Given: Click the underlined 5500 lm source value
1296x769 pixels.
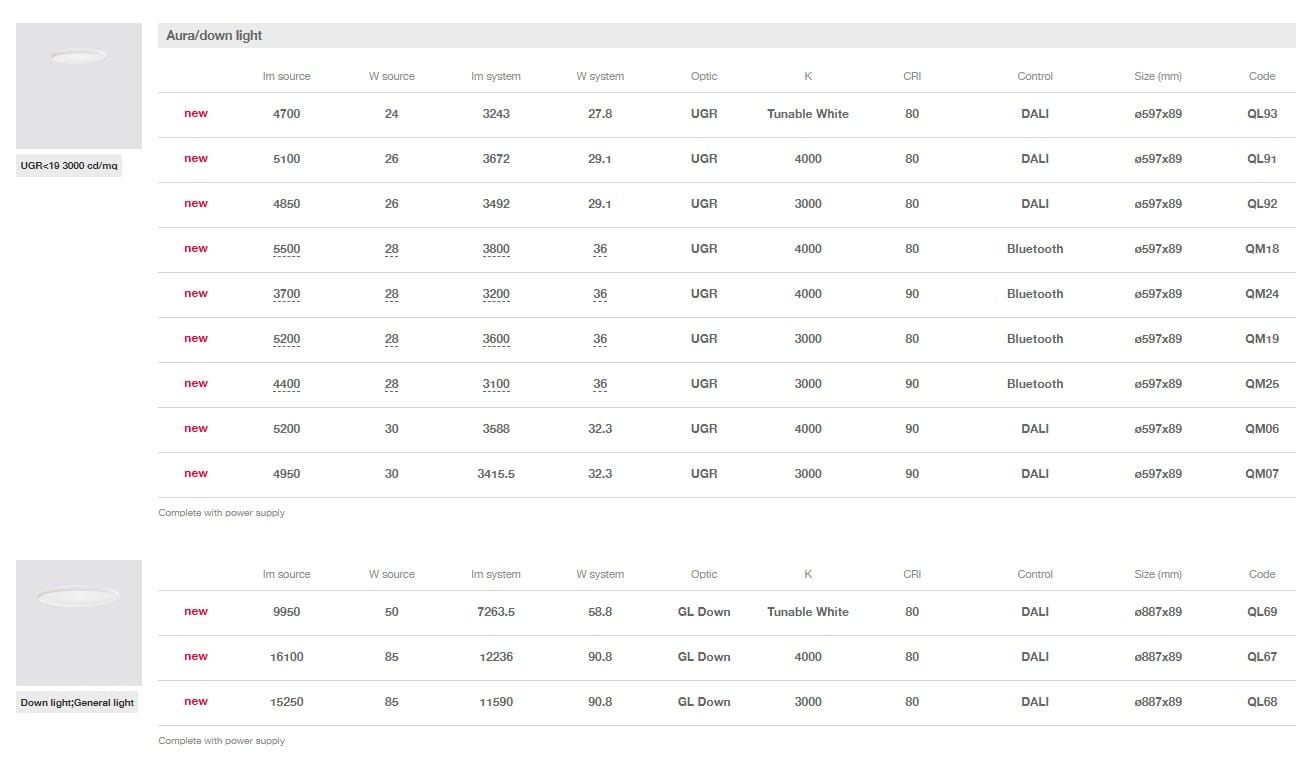Looking at the screenshot, I should click(x=286, y=249).
